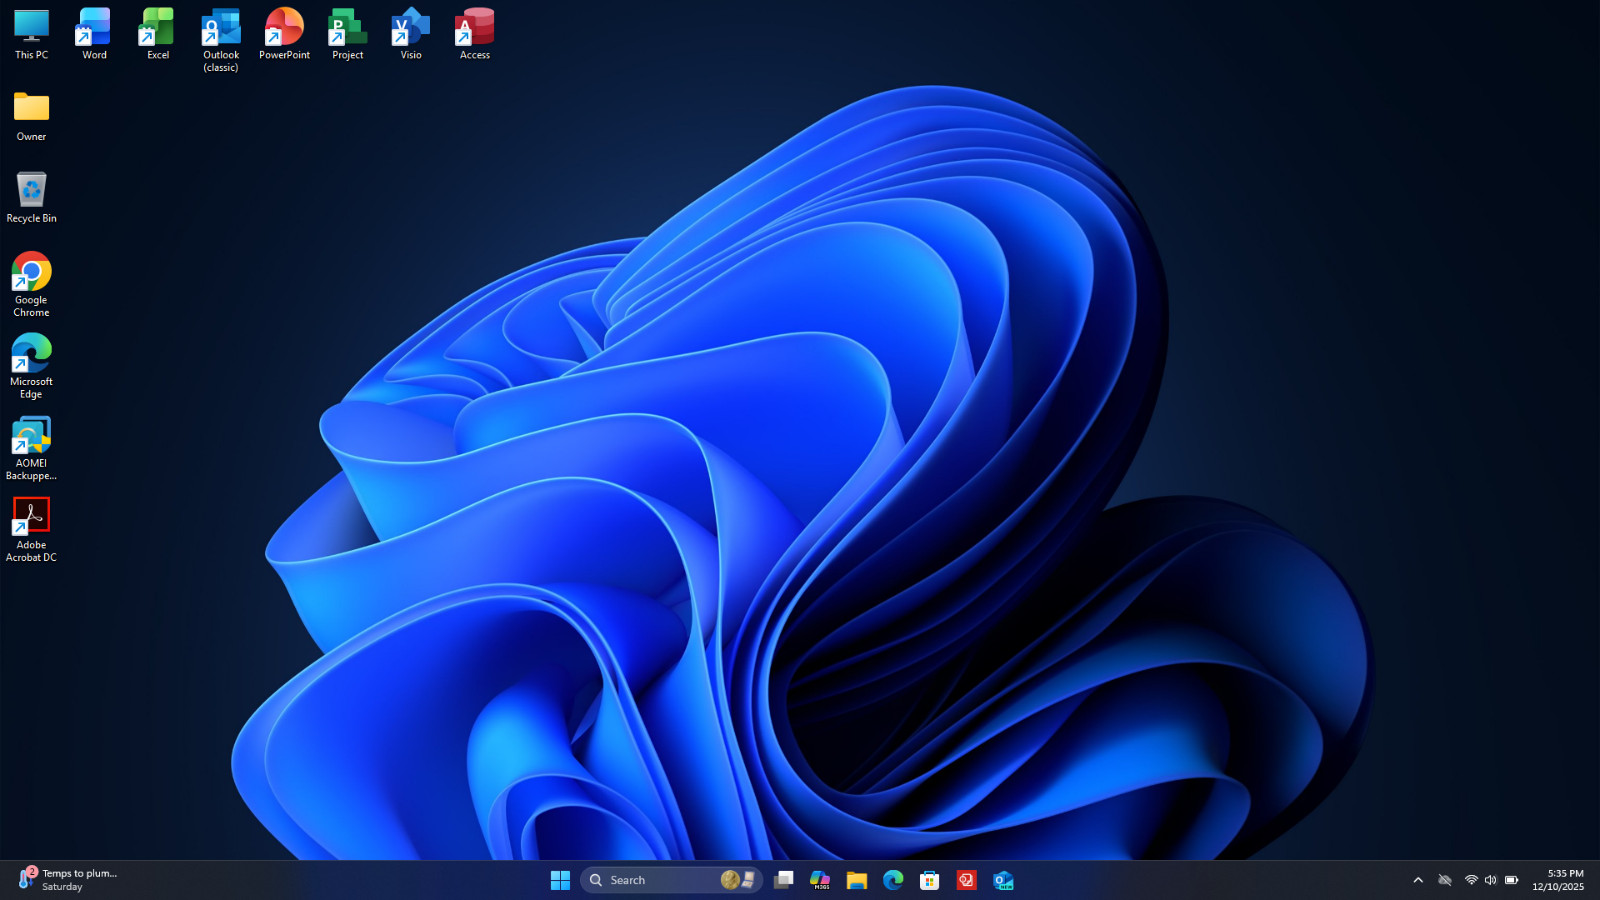Select the Recycle Bin icon
Image resolution: width=1600 pixels, height=900 pixels.
click(31, 197)
